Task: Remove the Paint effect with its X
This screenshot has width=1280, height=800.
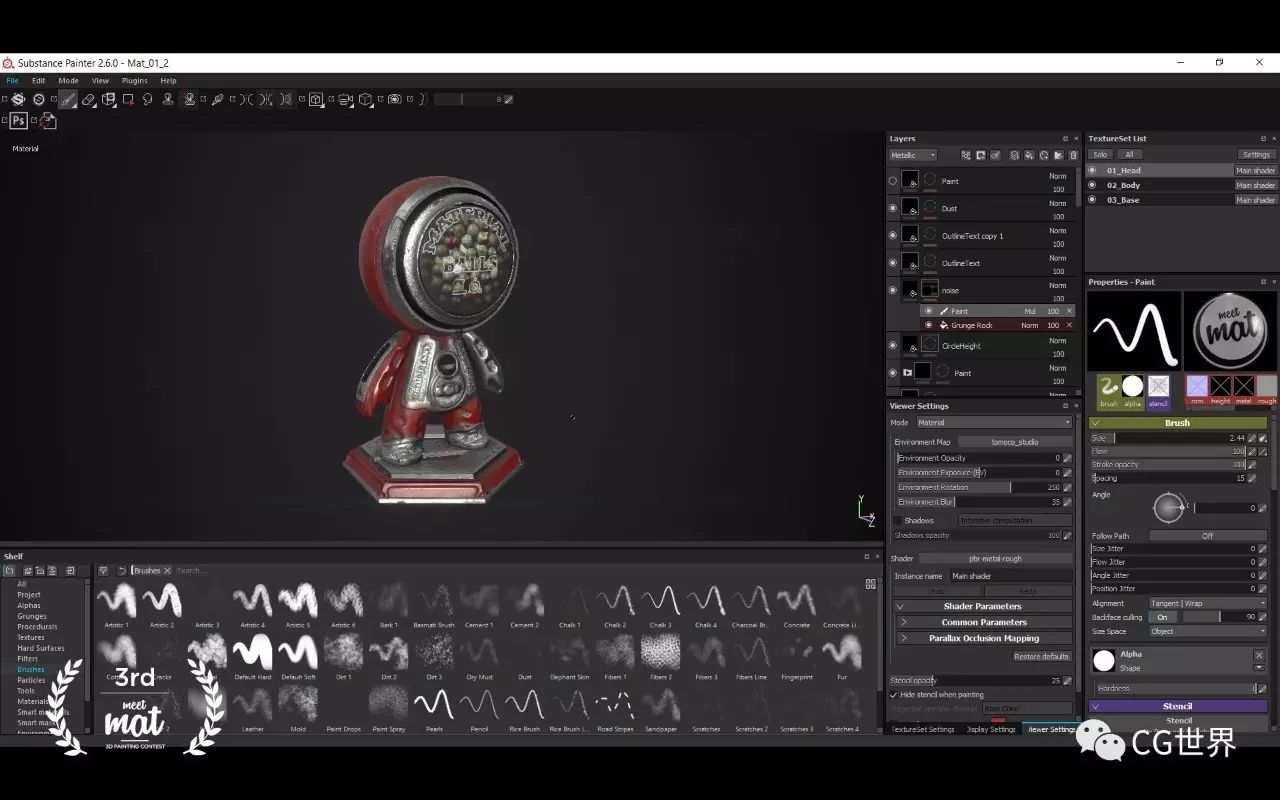Action: (x=1069, y=311)
